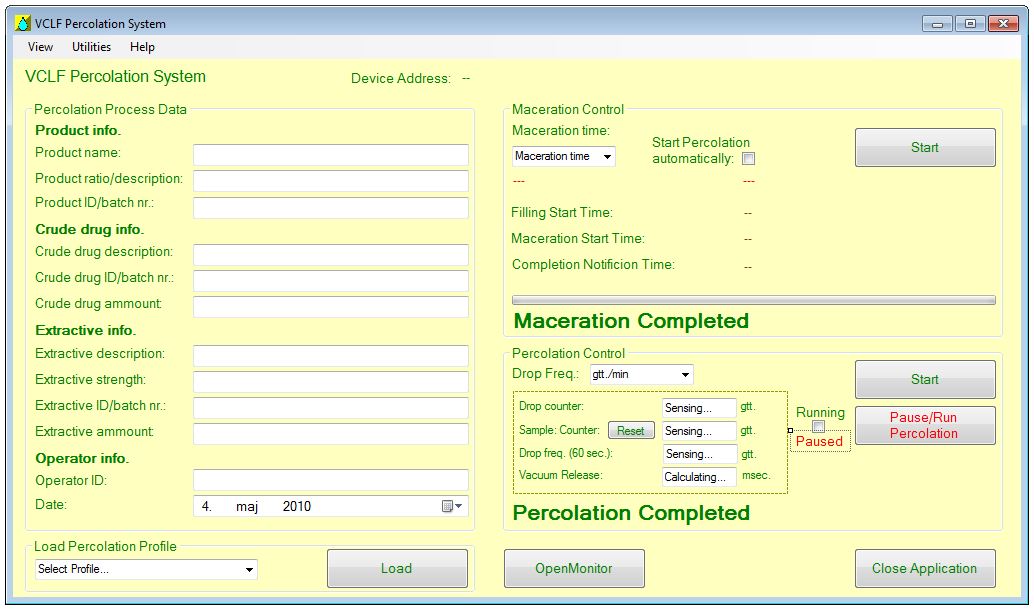Screen dimensions: 1034x610
Task: Select the Extractive ammount field
Action: (x=330, y=433)
